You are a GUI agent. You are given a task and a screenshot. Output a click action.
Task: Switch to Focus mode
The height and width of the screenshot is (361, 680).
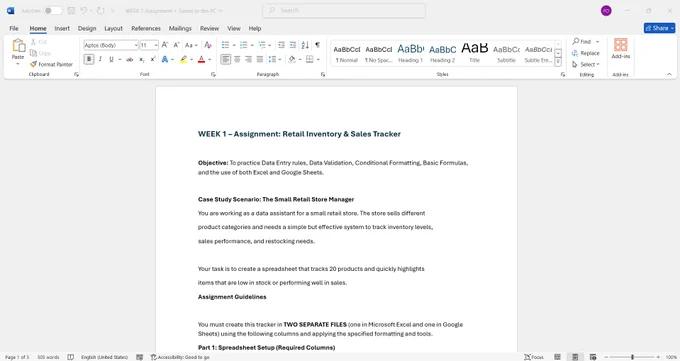(533, 357)
